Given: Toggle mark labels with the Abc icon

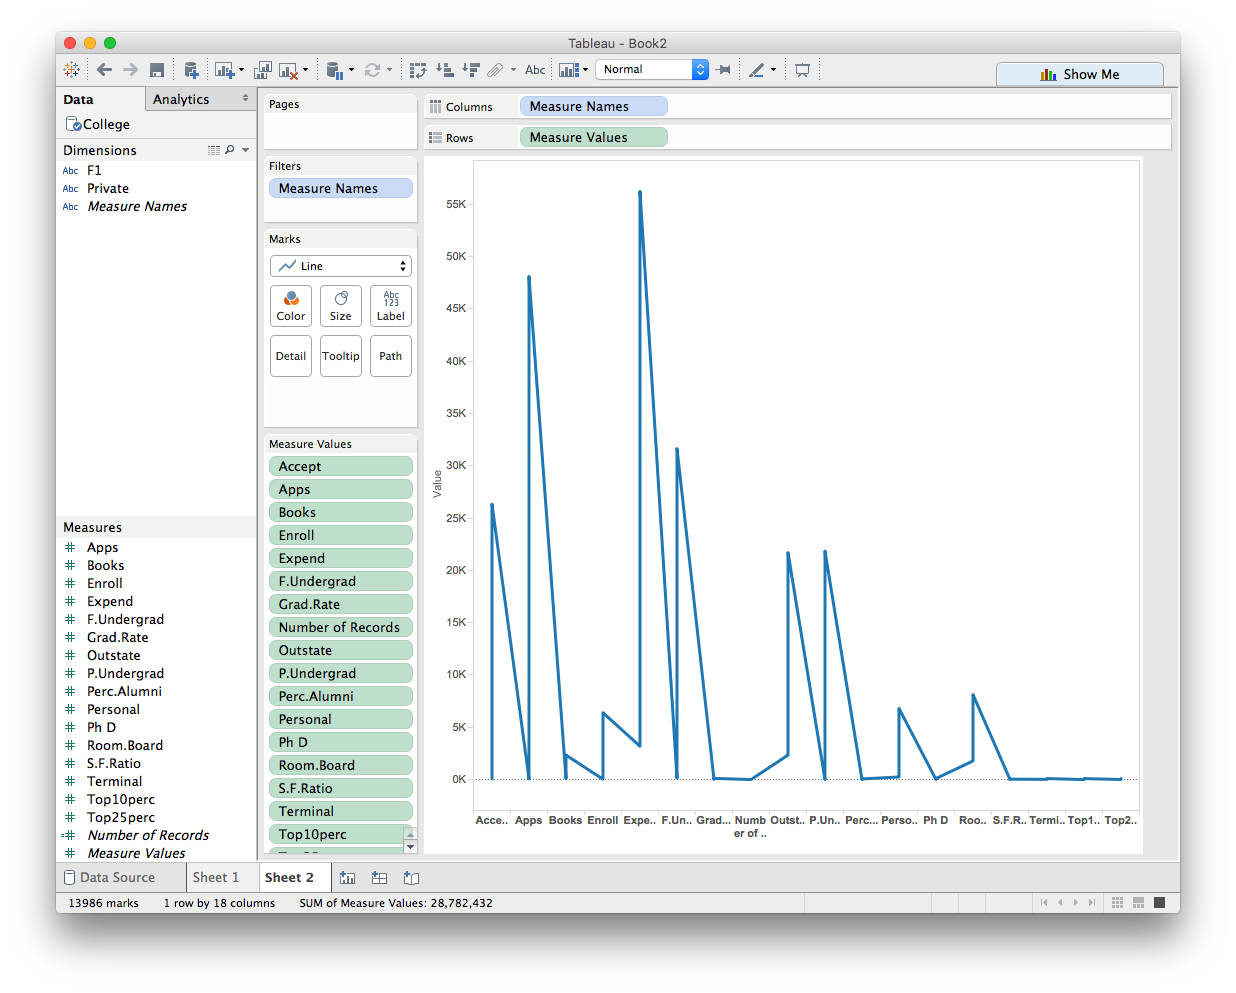Looking at the screenshot, I should 535,70.
